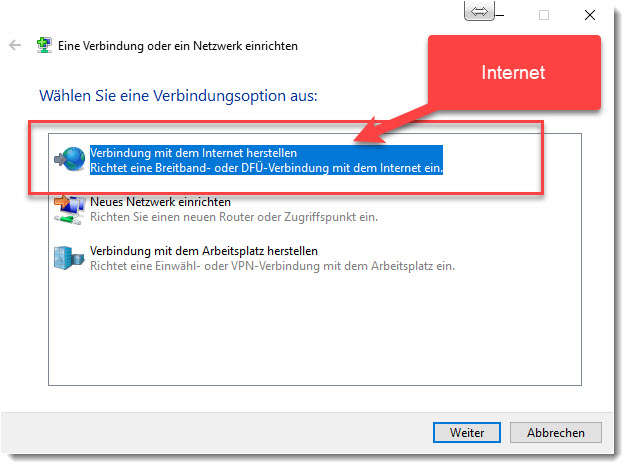
Task: Click the heading 'Wählen Sie eine Verbindungsoption aus'
Action: (x=177, y=97)
